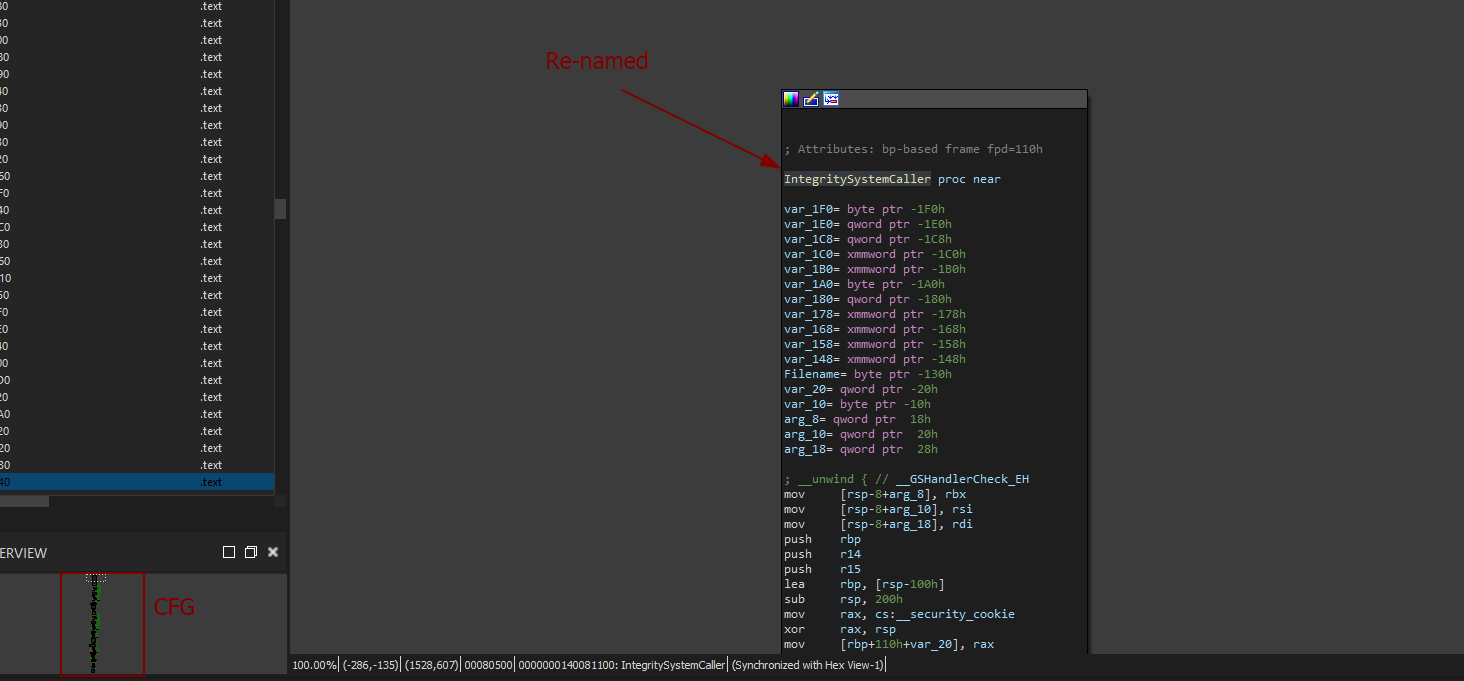Image resolution: width=1464 pixels, height=681 pixels.
Task: Select the highlighted blue .text row
Action: point(137,482)
